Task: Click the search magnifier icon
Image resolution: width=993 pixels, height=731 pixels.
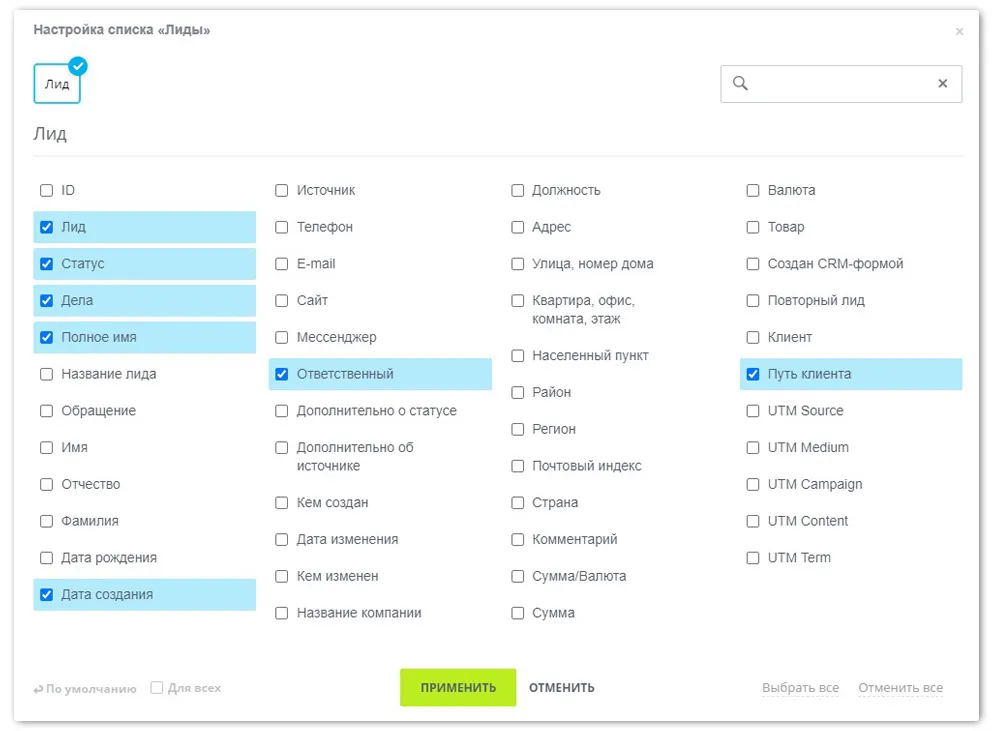Action: [740, 83]
